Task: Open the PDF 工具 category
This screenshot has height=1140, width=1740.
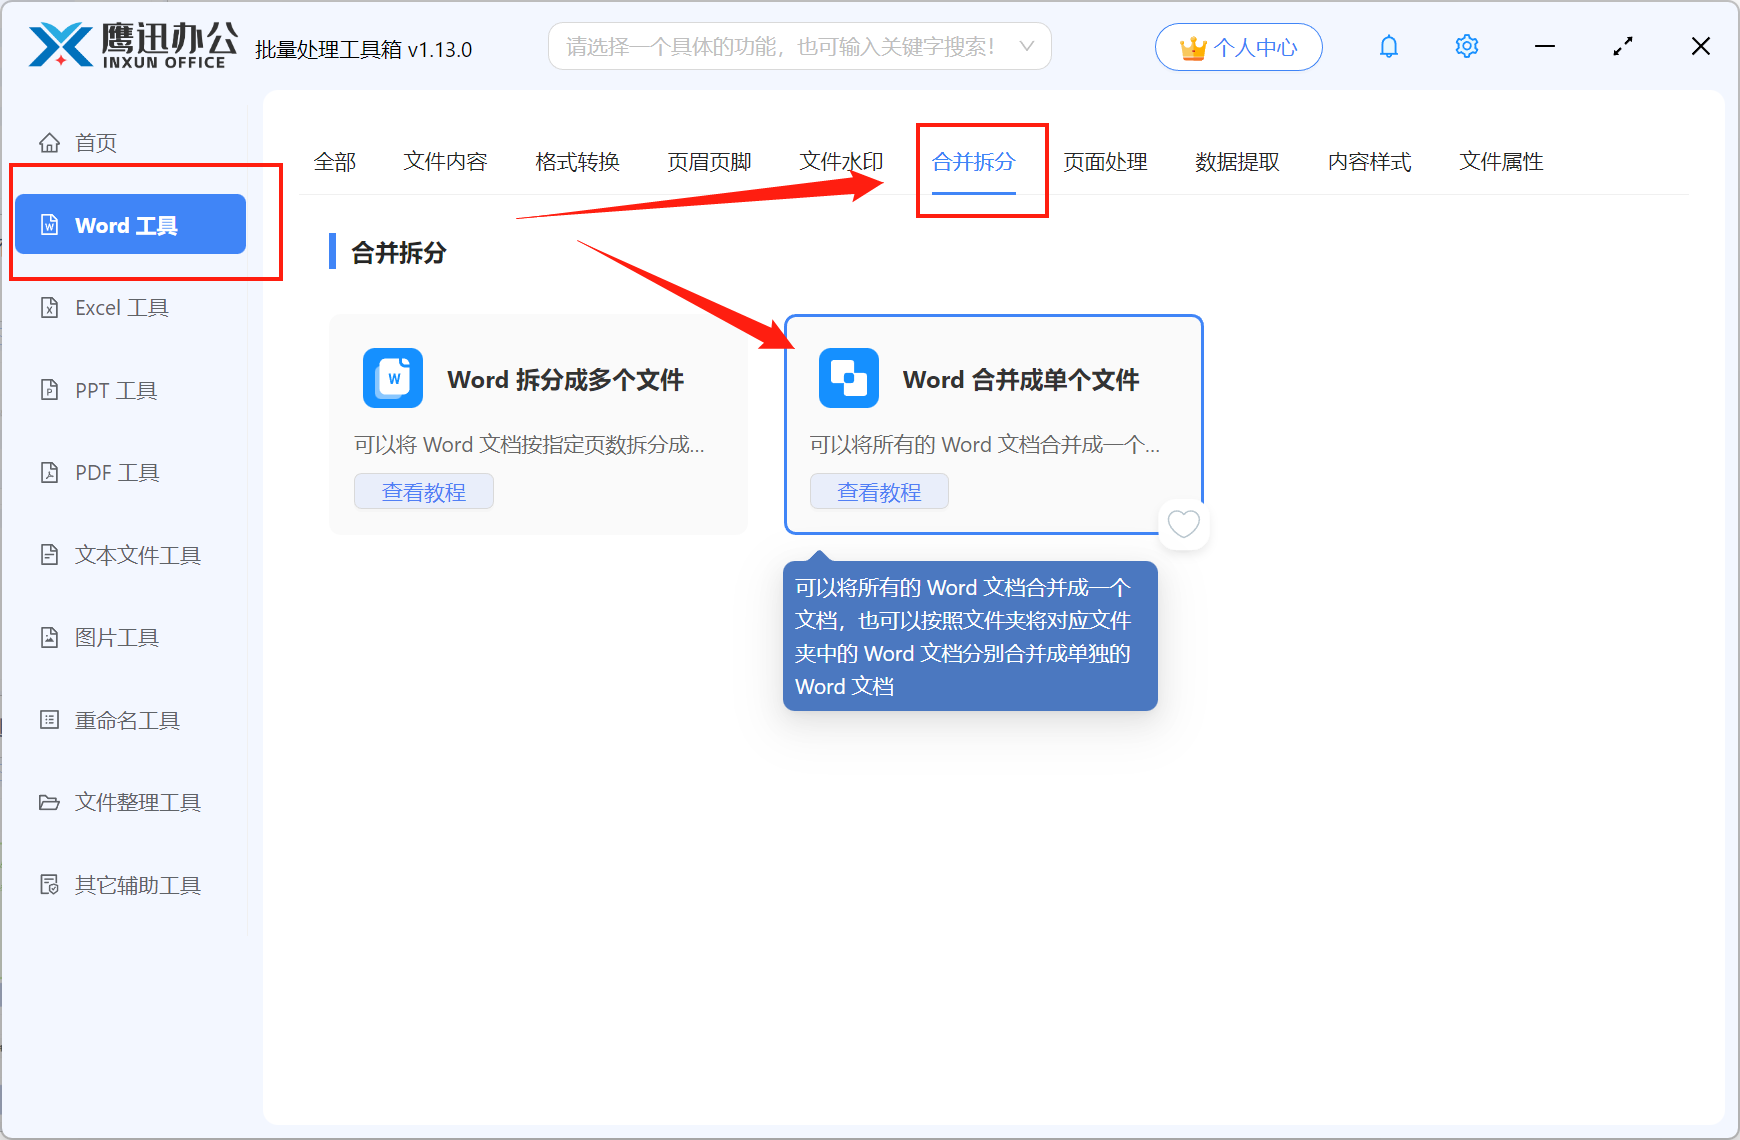Action: pos(115,472)
